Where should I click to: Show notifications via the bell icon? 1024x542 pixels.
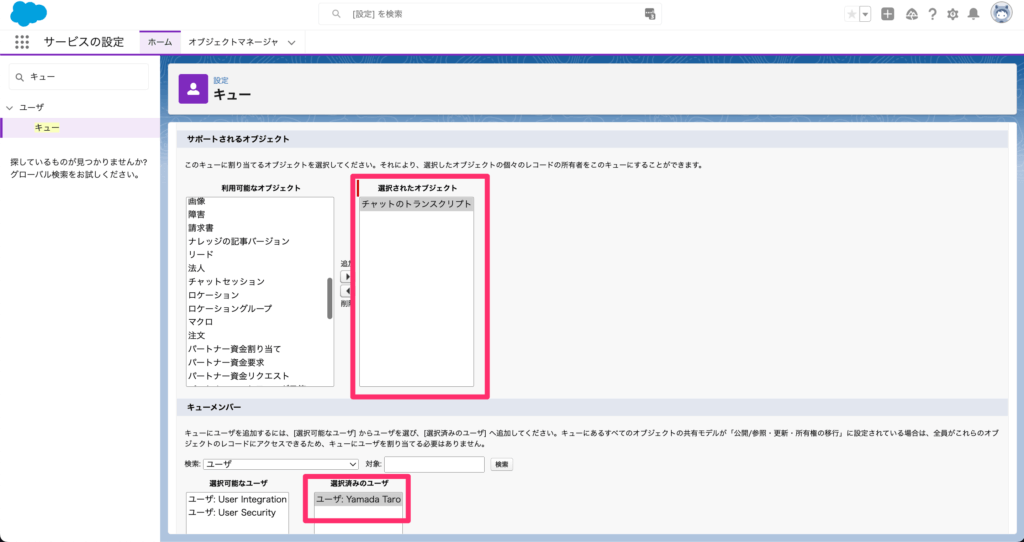click(973, 14)
